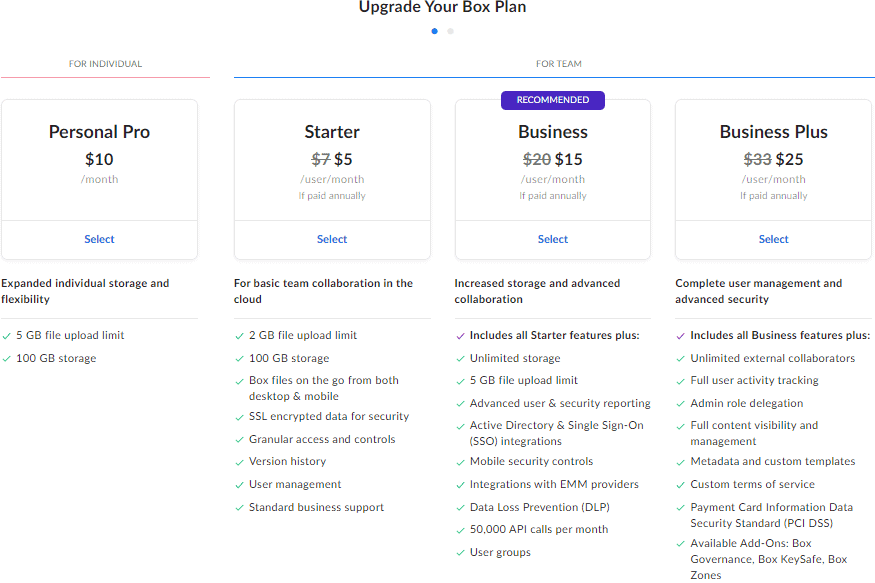Click the checkmark next to "User management"
The height and width of the screenshot is (583, 875).
click(x=240, y=483)
